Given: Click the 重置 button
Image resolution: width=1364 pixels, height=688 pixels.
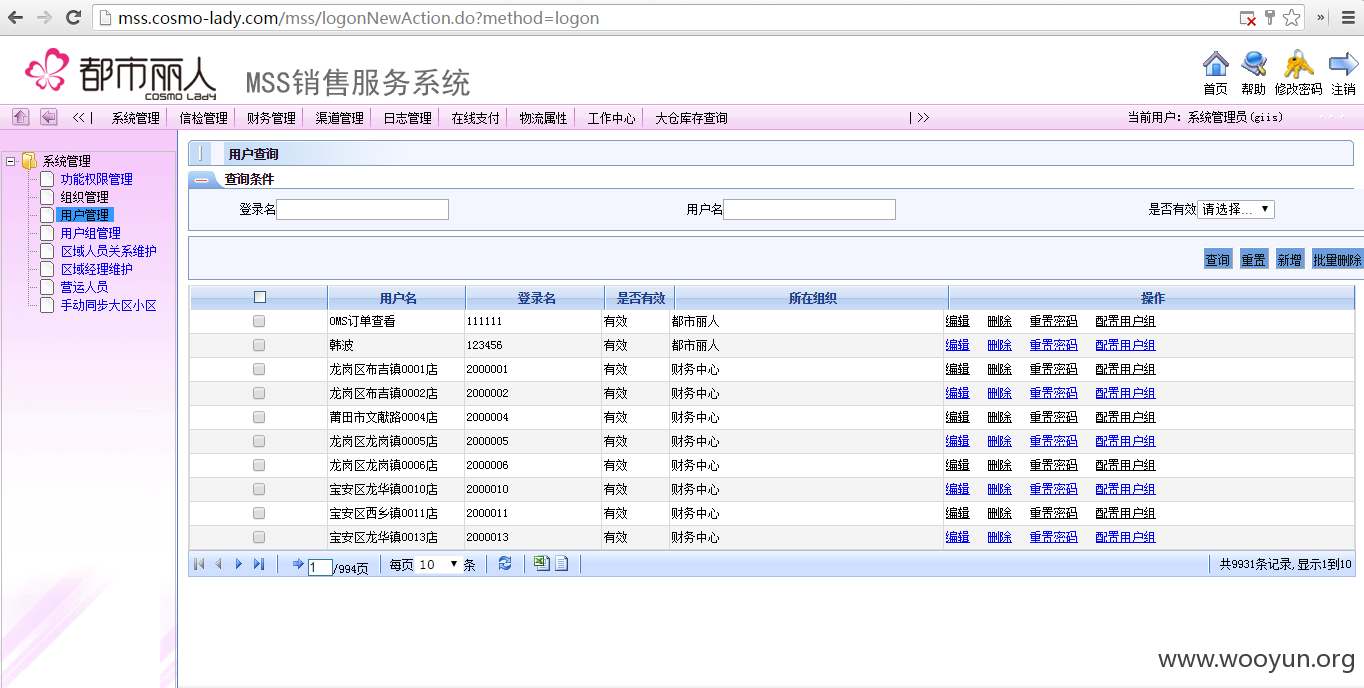Looking at the screenshot, I should [1253, 259].
